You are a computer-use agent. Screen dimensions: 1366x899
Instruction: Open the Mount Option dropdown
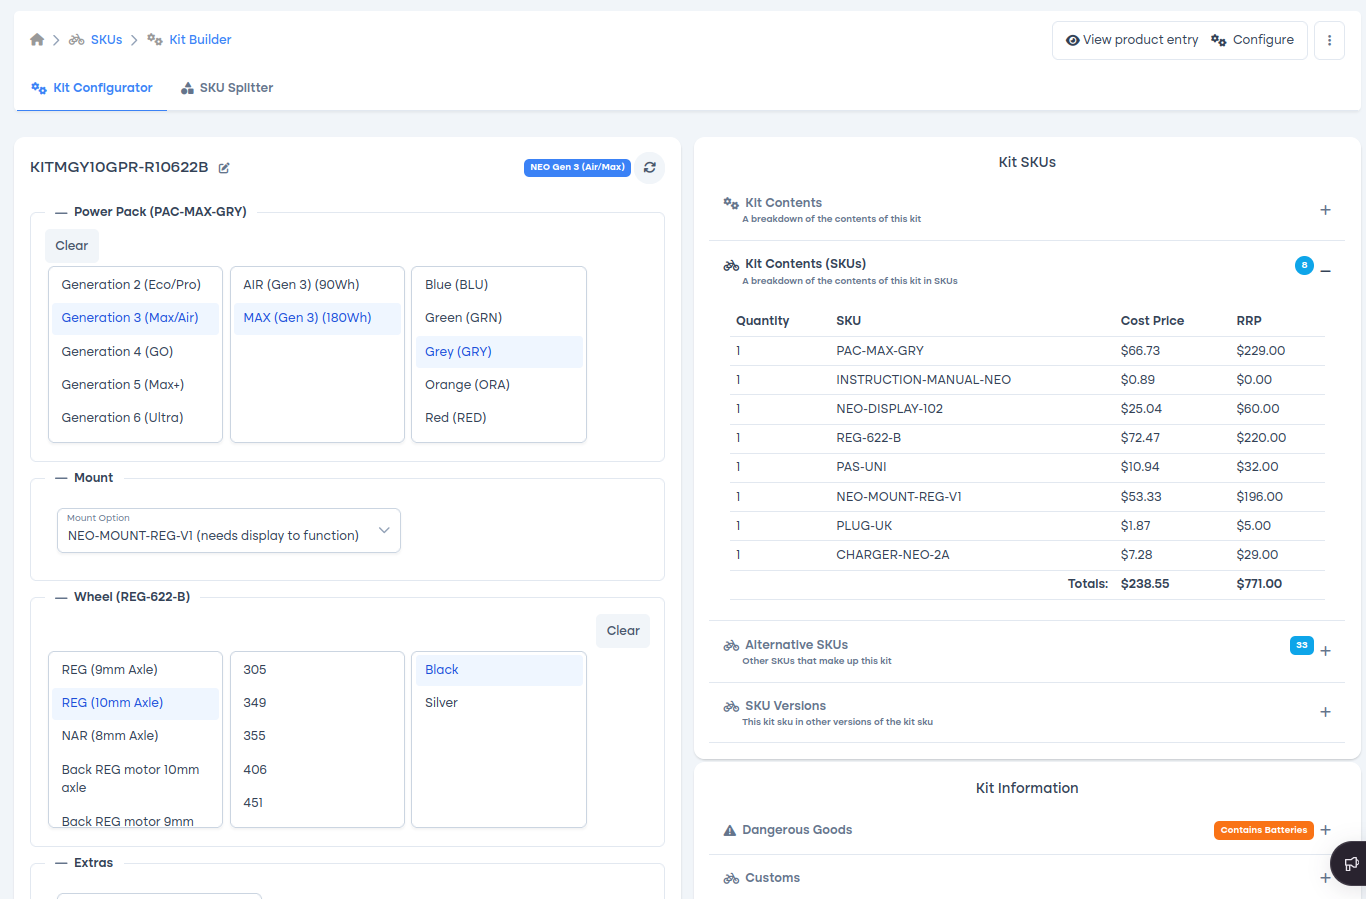(x=229, y=531)
